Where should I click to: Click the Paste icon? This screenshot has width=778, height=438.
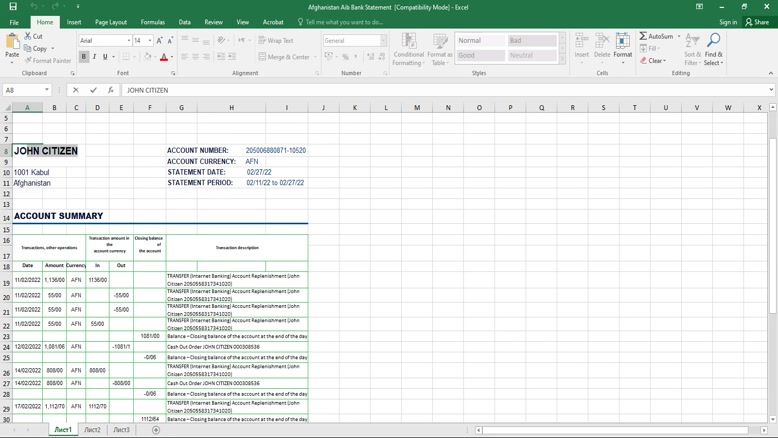click(13, 43)
